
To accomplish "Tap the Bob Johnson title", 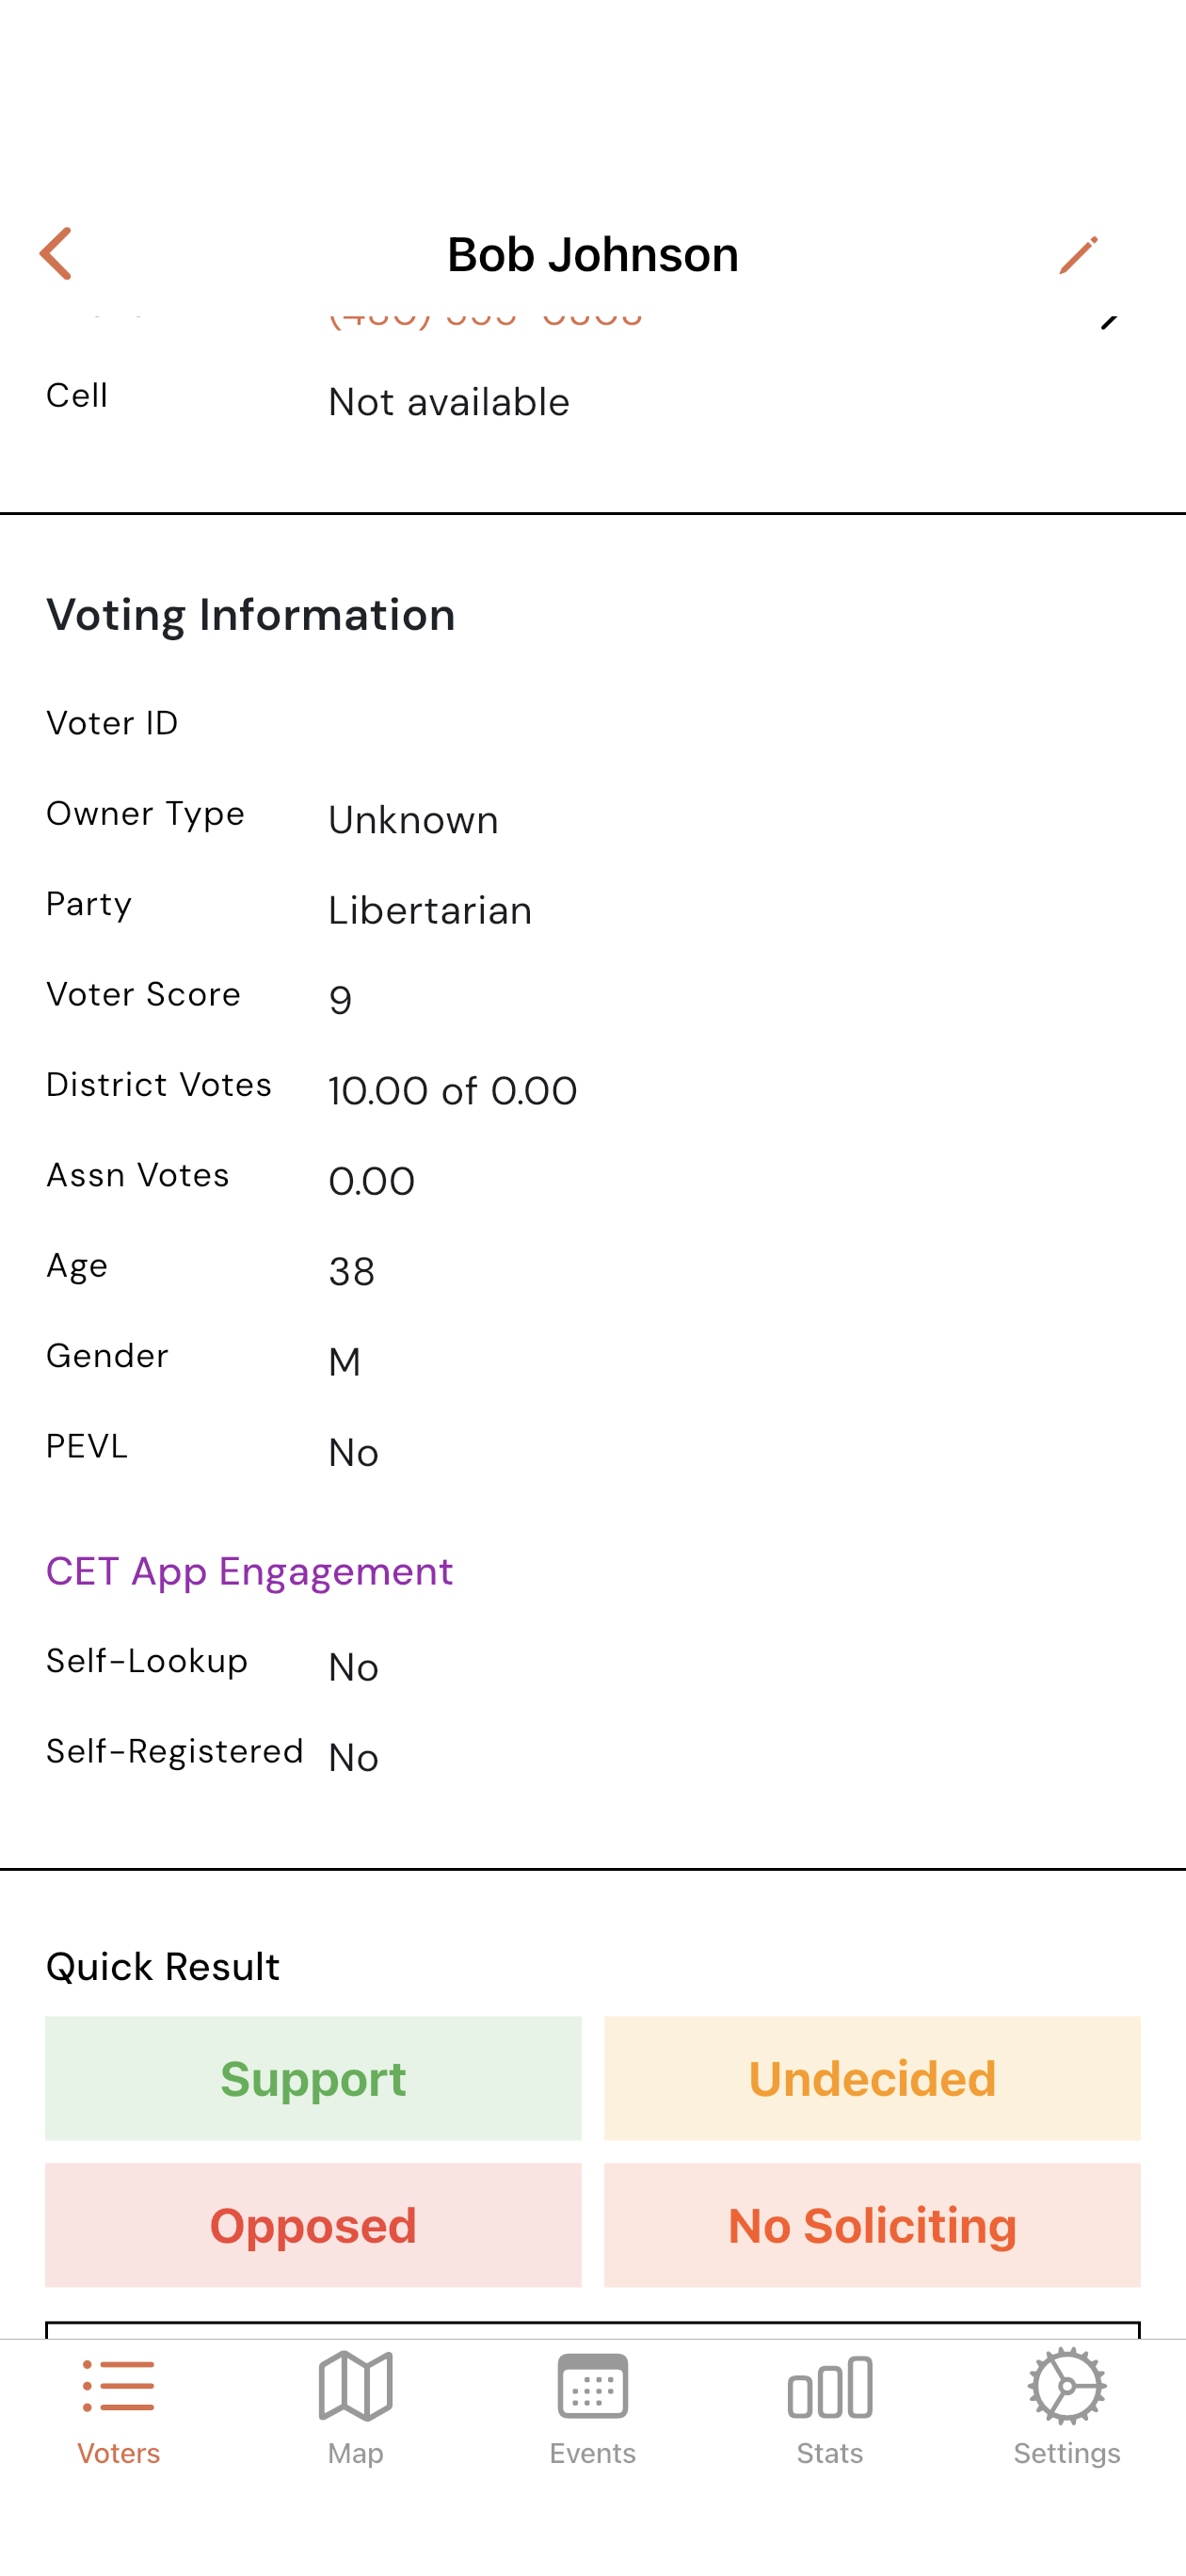I will coord(592,255).
